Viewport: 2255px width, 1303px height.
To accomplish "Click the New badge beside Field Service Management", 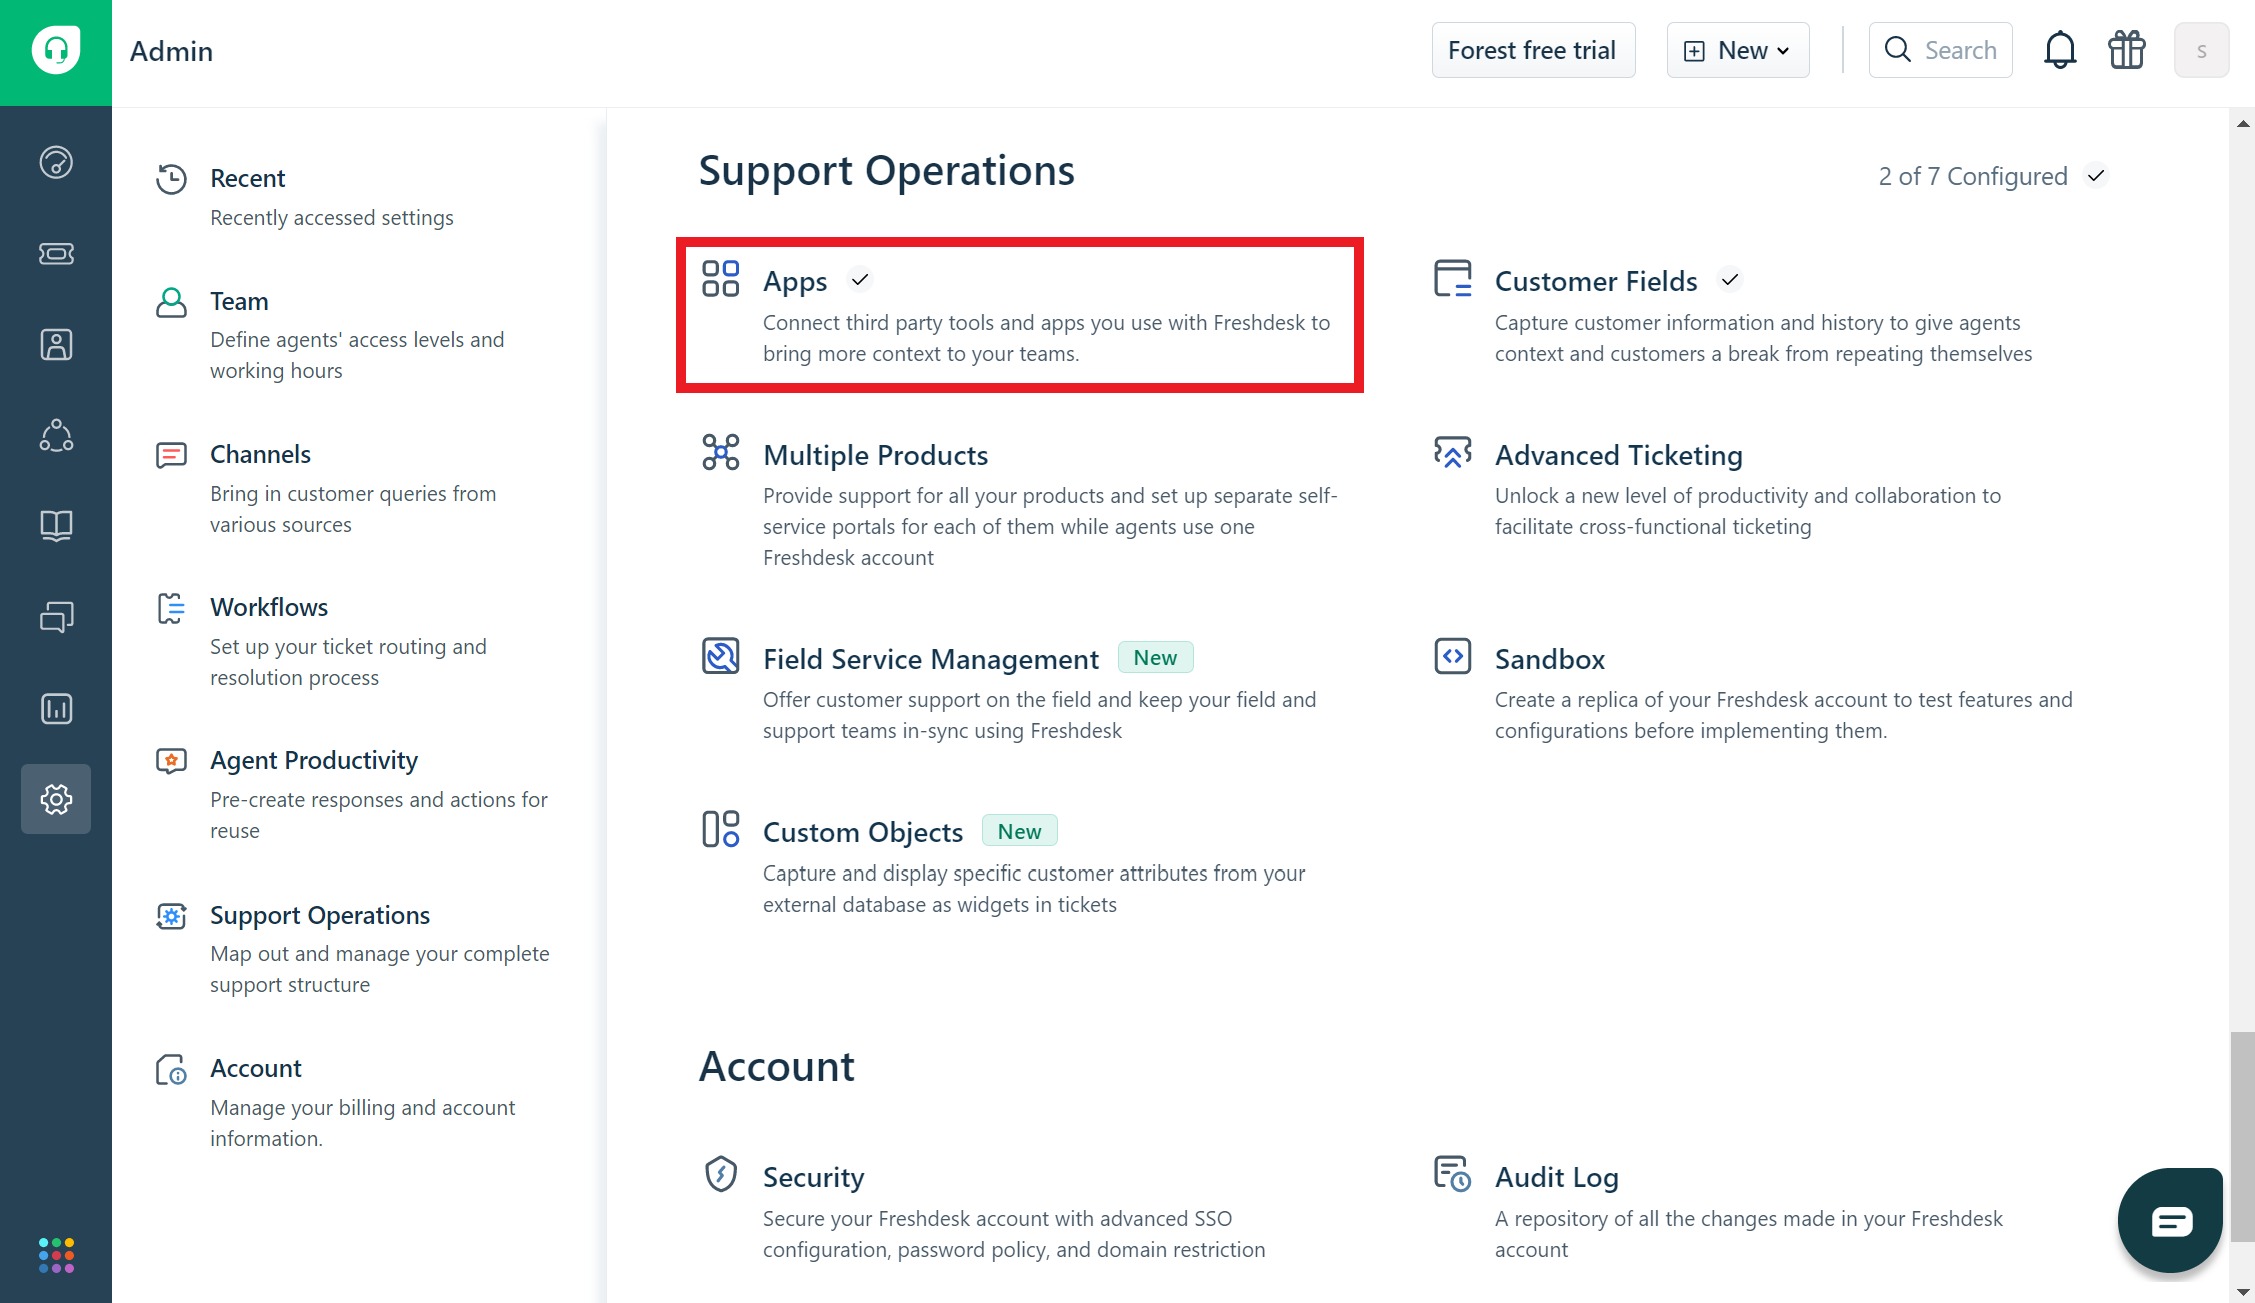I will tap(1155, 657).
